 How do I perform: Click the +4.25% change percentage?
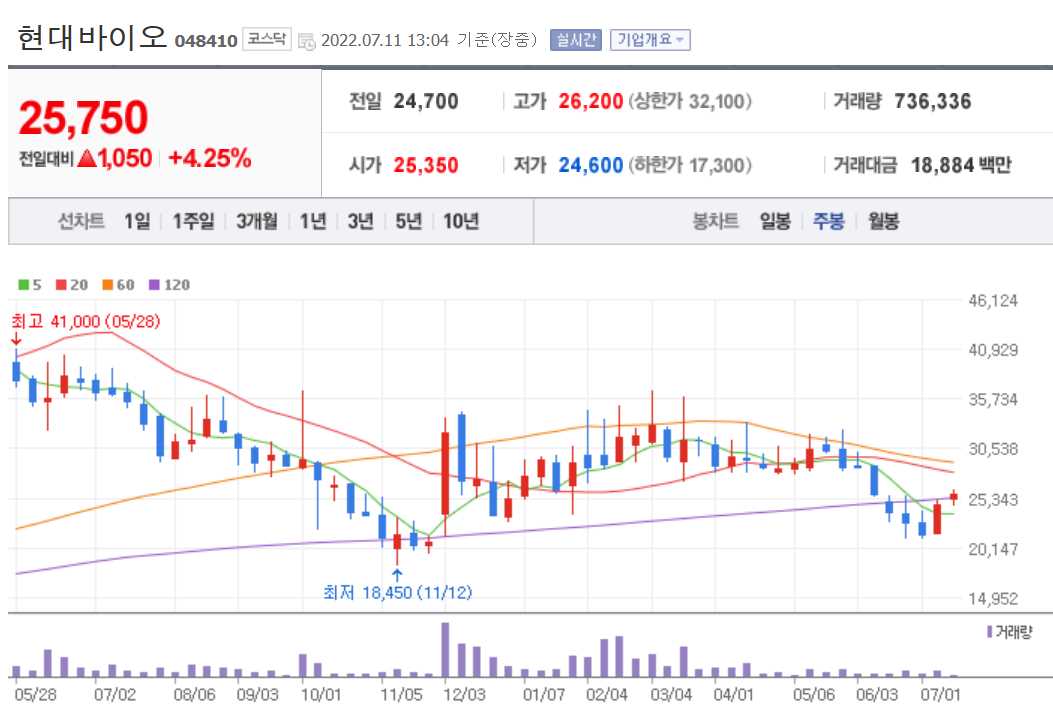pyautogui.click(x=210, y=158)
